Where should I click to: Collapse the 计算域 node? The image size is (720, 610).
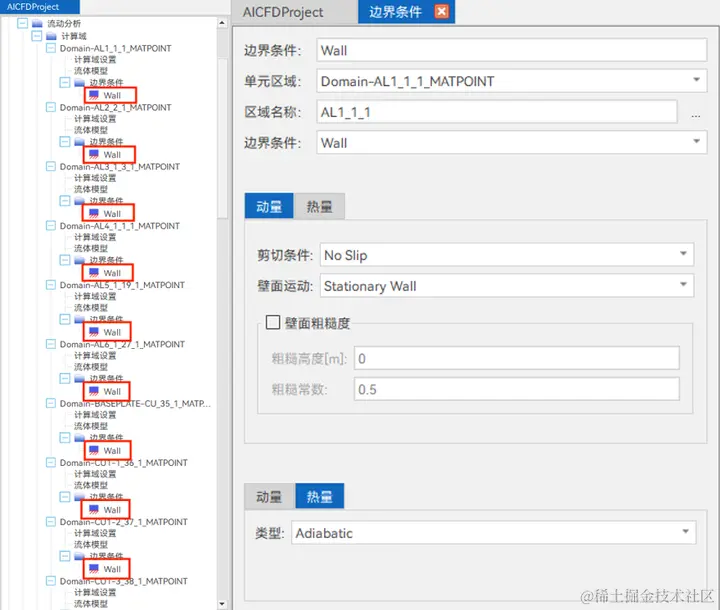click(x=37, y=36)
